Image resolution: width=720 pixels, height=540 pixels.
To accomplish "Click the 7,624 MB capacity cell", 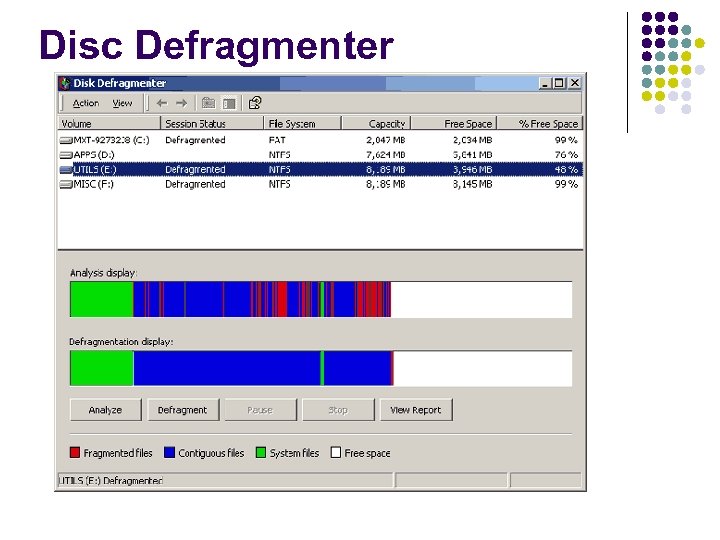I will point(386,155).
